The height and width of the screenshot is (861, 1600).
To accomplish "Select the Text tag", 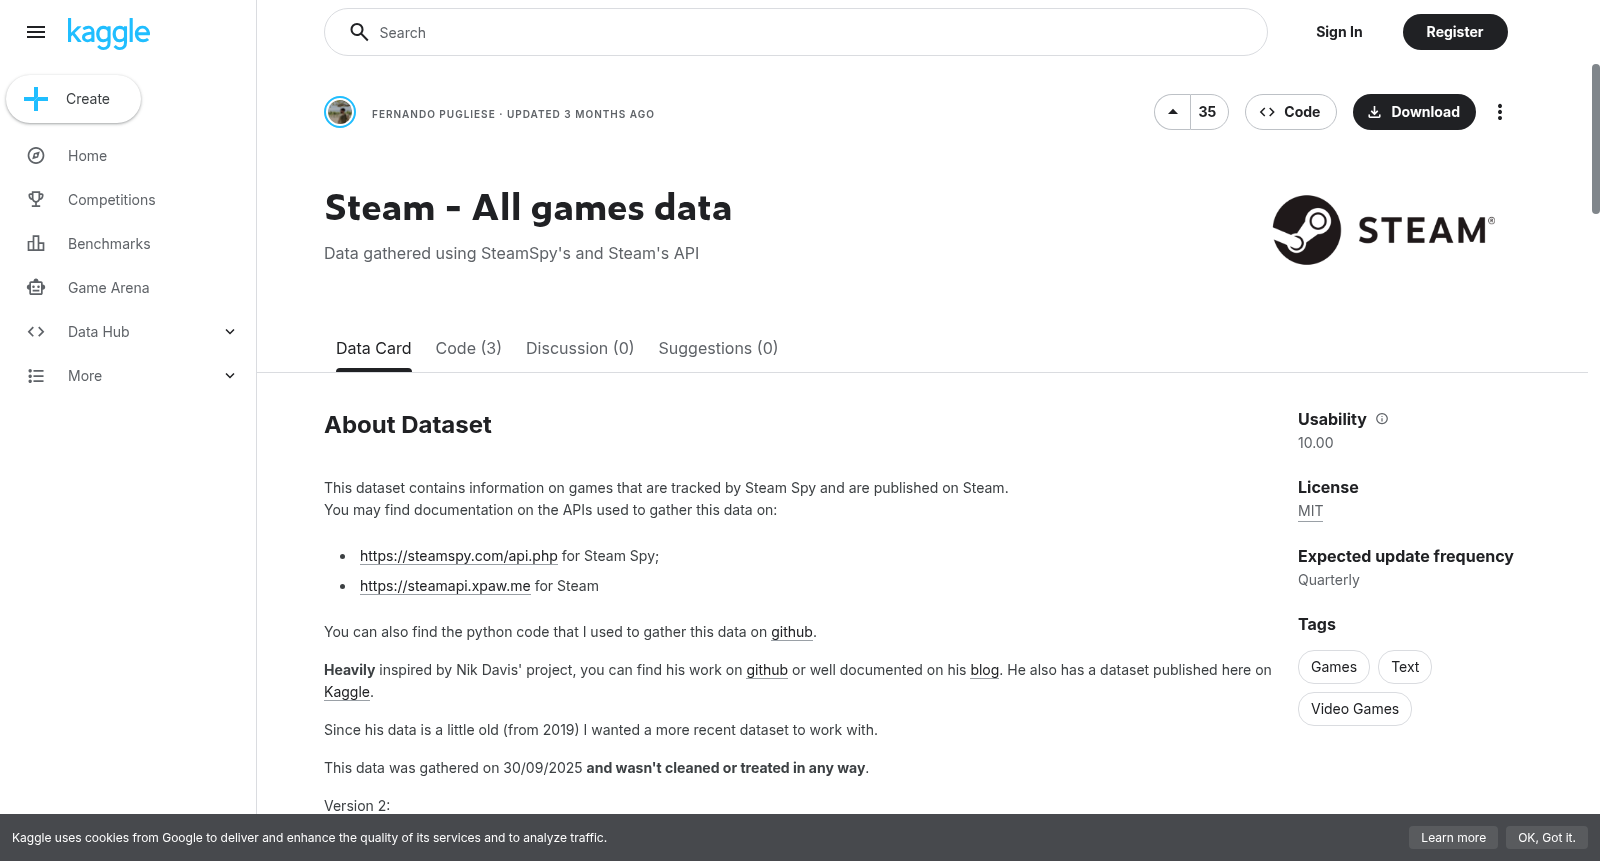I will coord(1405,667).
